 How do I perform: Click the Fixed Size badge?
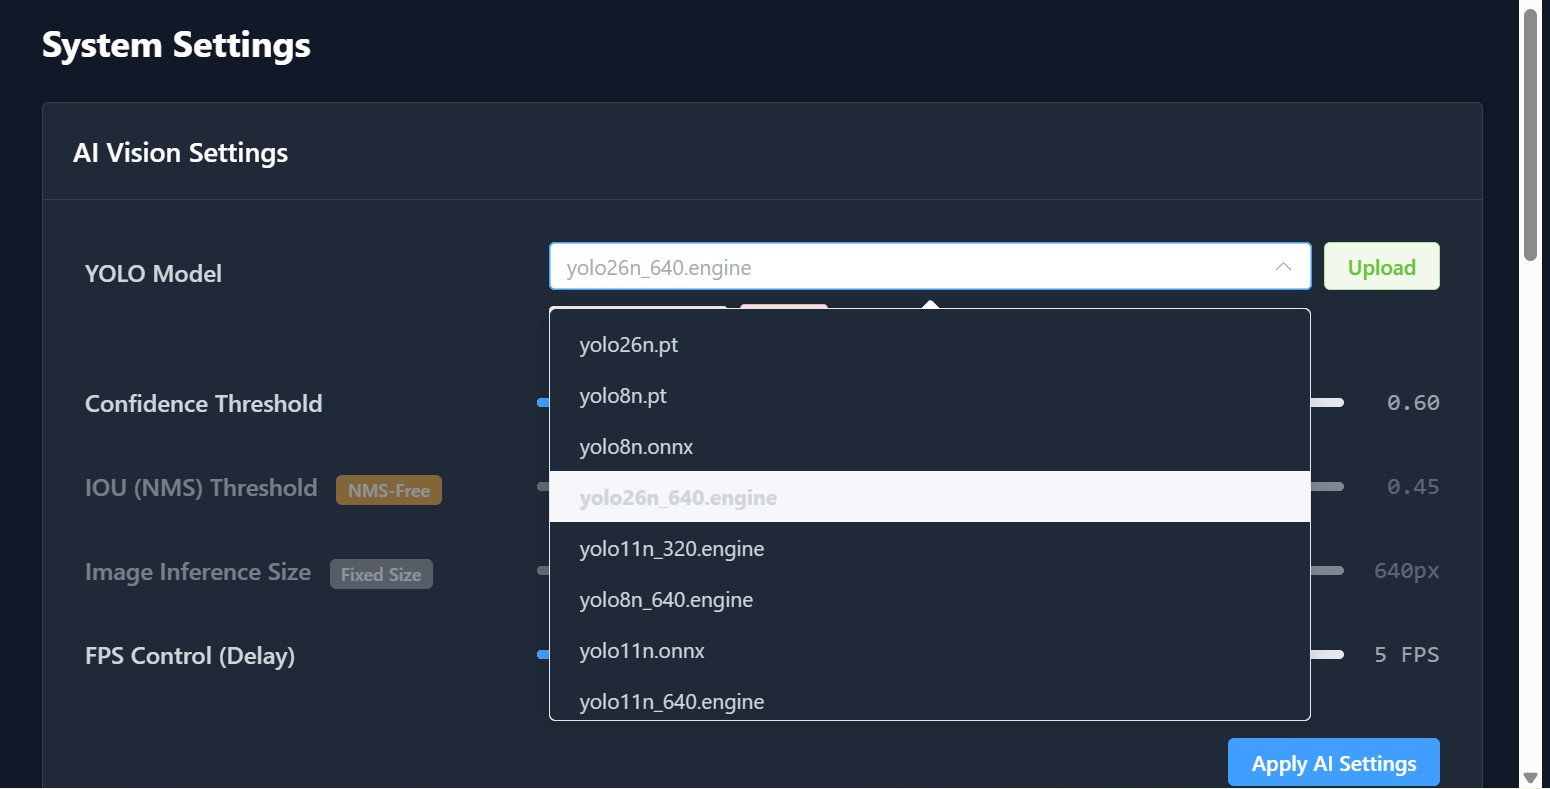pos(381,574)
